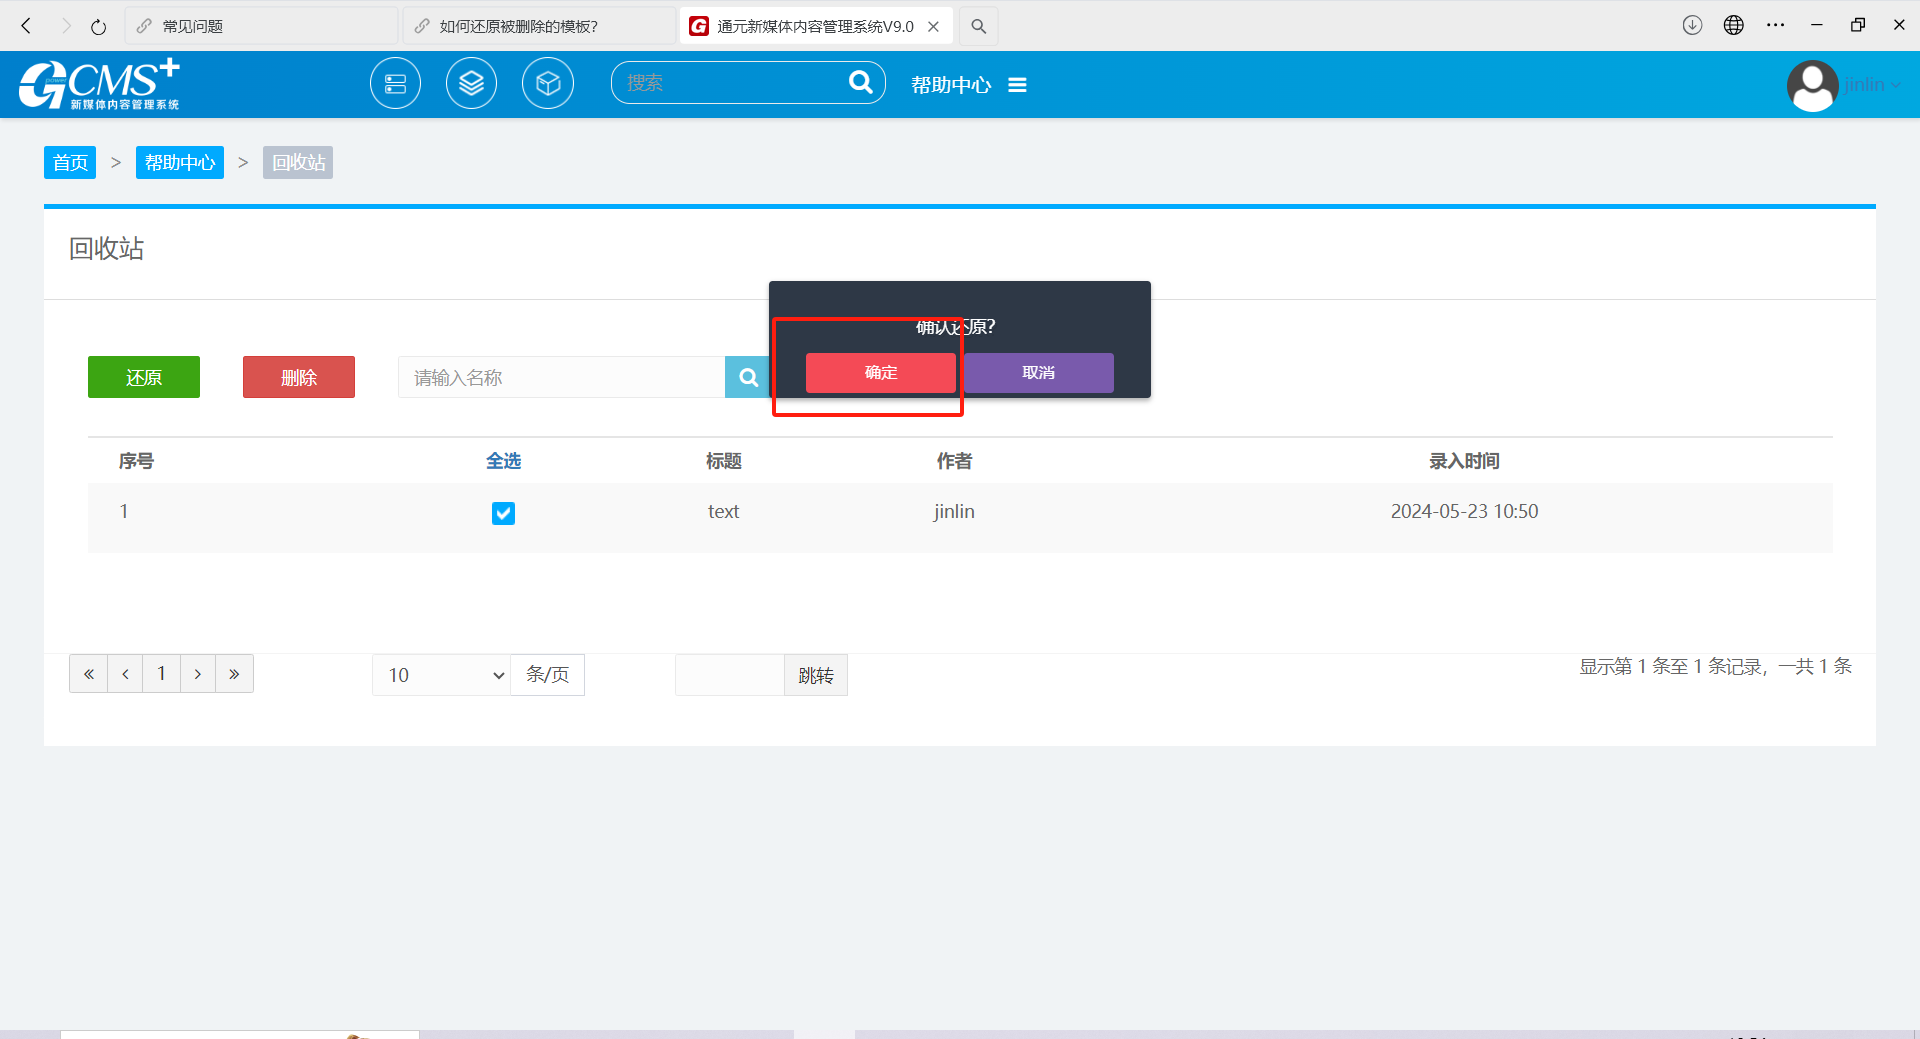The image size is (1920, 1039).
Task: Open the browser three-dots more menu
Action: [x=1775, y=26]
